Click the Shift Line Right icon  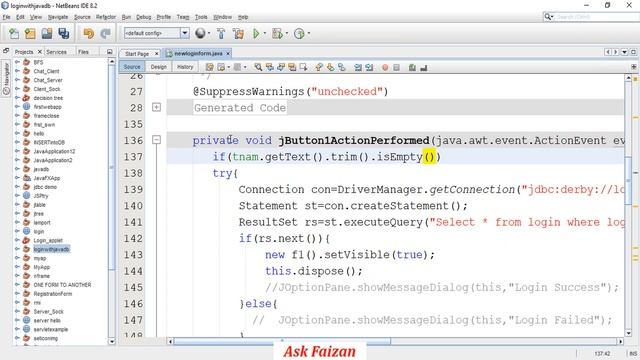[x=369, y=67]
